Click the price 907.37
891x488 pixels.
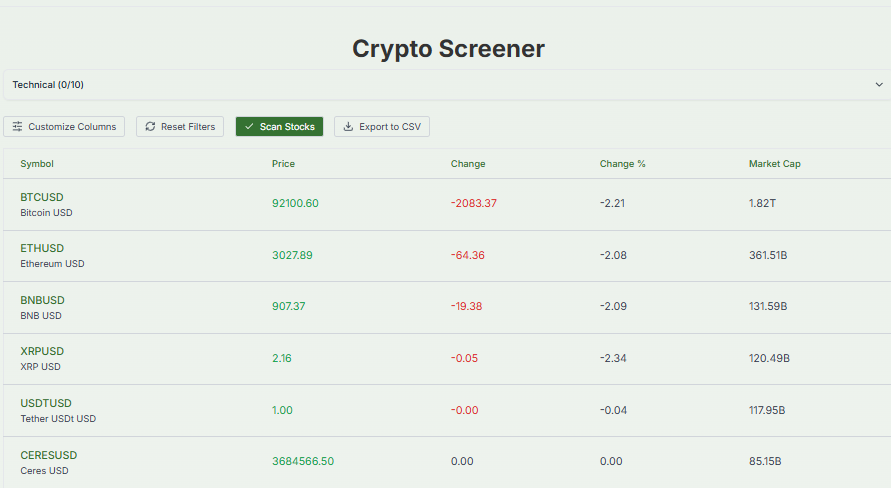pos(289,306)
